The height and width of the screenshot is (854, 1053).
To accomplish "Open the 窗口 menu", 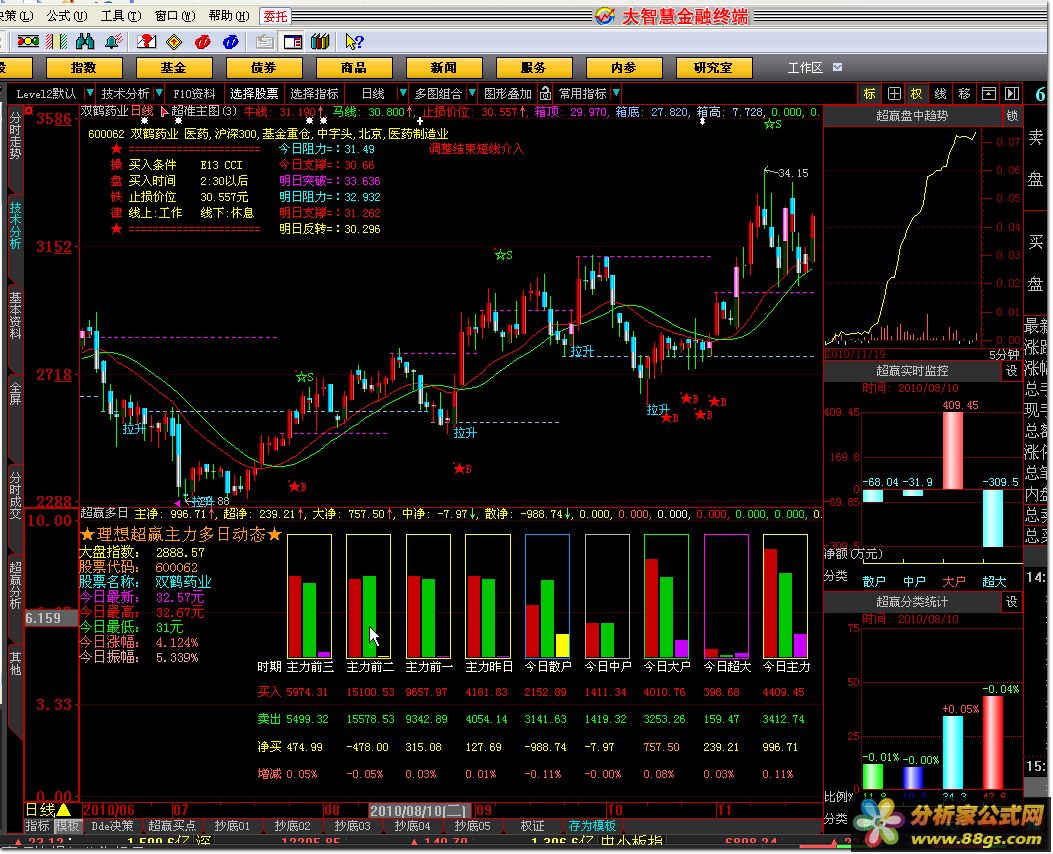I will (x=175, y=15).
